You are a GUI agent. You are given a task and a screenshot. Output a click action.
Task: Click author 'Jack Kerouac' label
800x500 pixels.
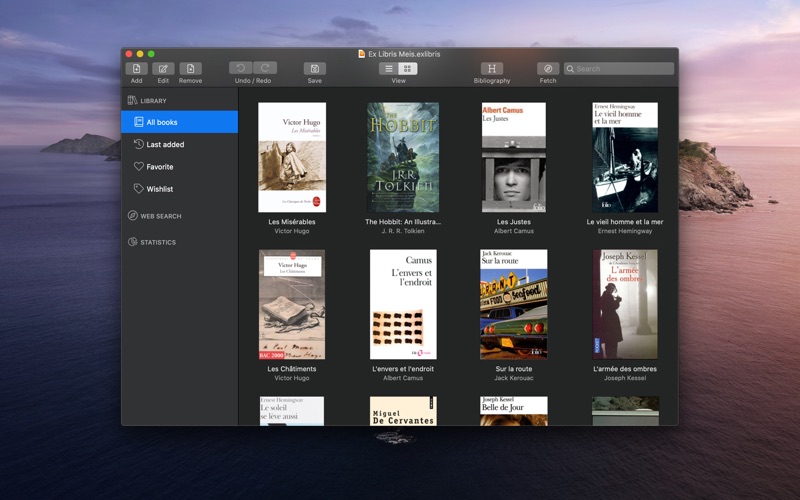(514, 378)
